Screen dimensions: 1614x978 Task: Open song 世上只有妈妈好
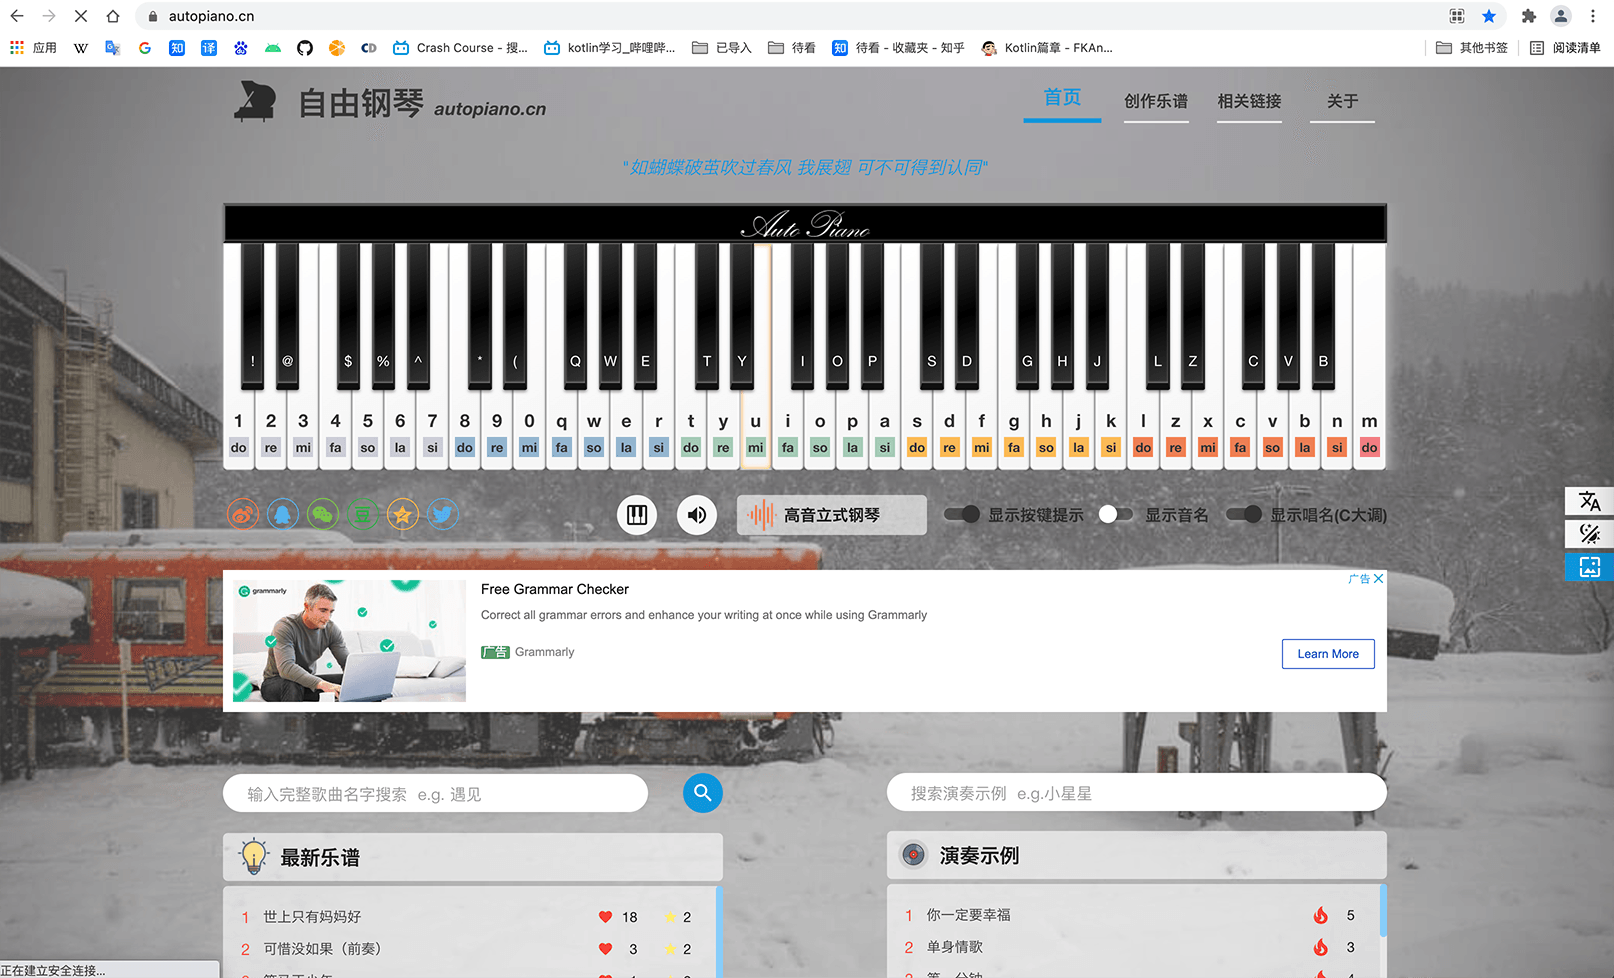point(312,916)
